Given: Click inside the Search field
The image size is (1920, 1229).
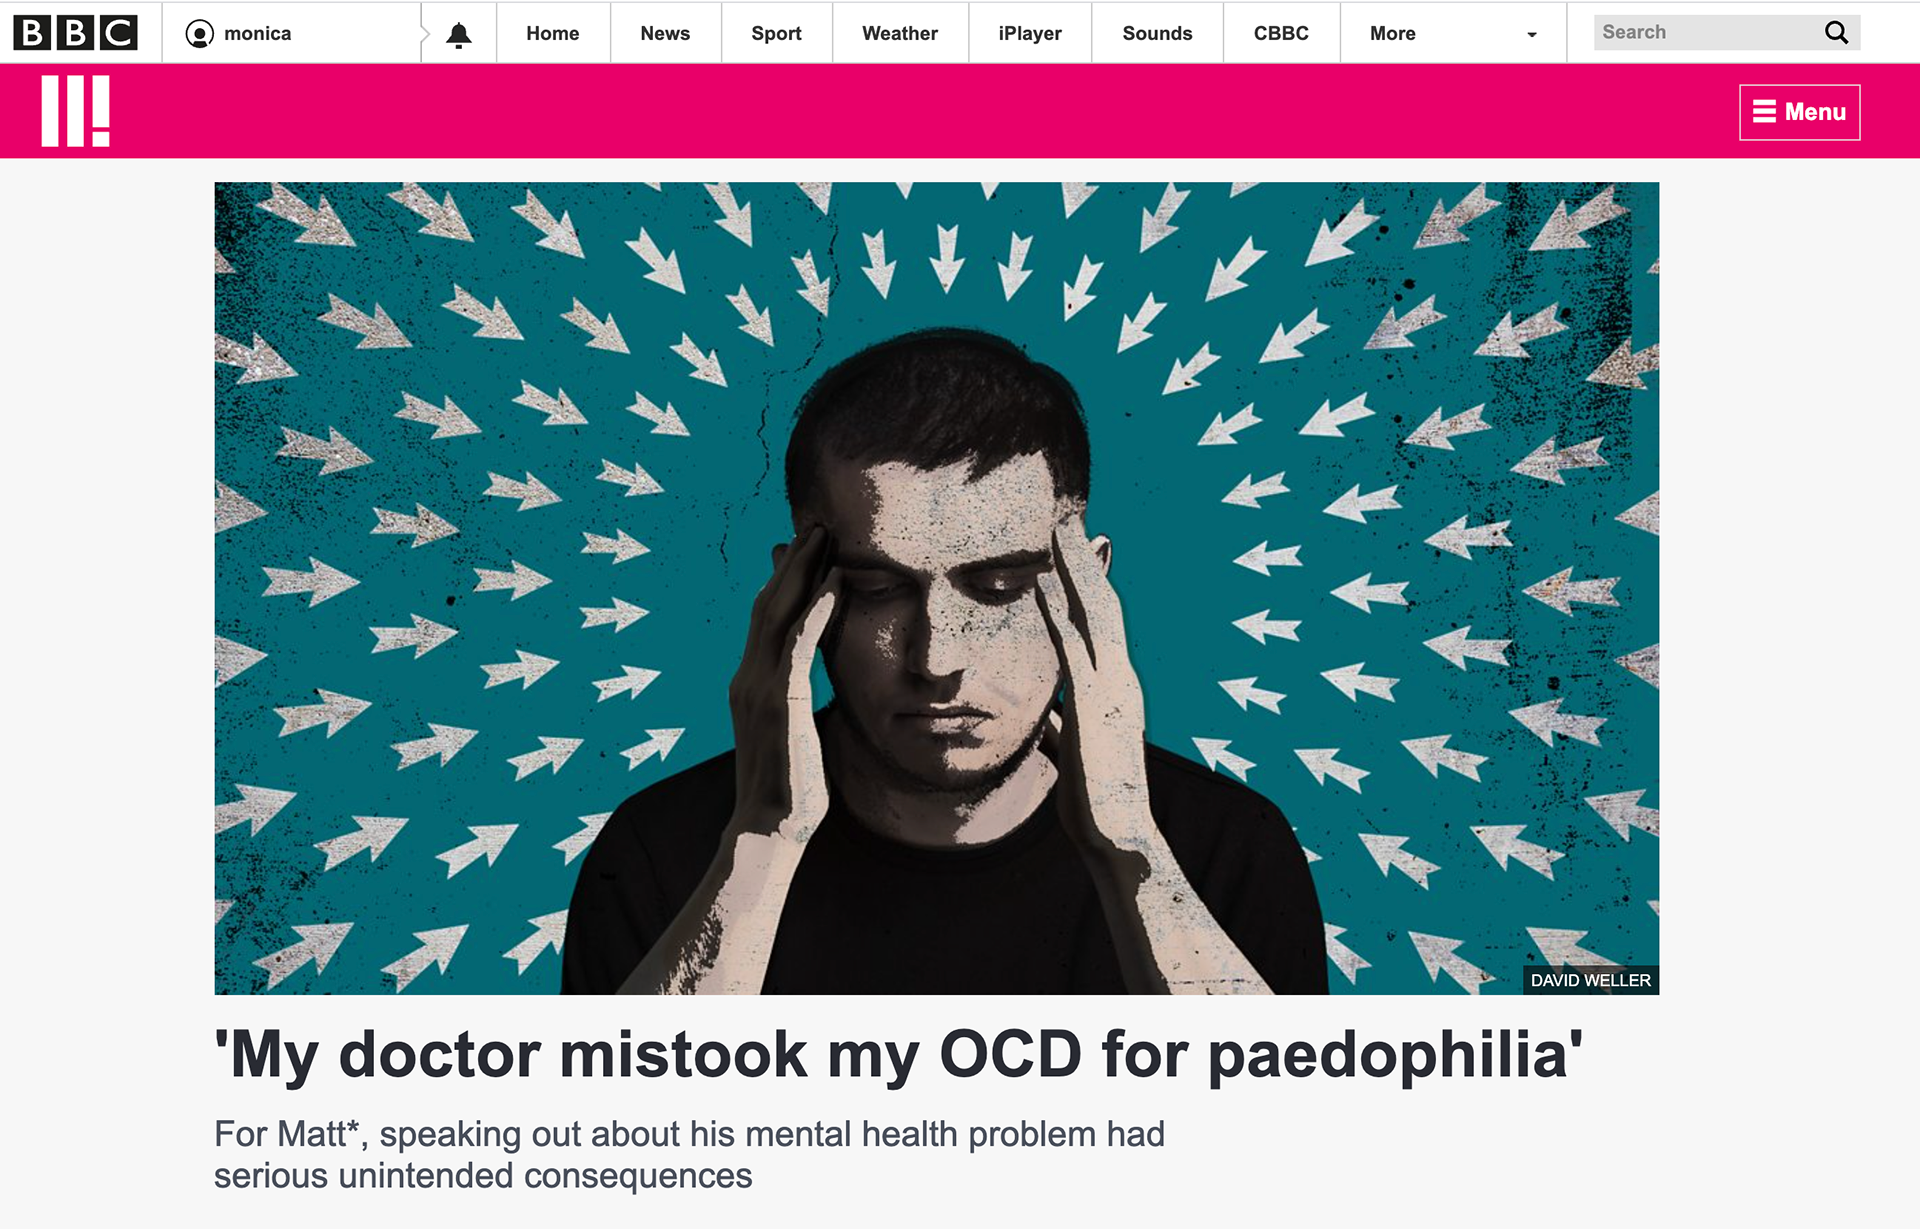Looking at the screenshot, I should (1710, 32).
